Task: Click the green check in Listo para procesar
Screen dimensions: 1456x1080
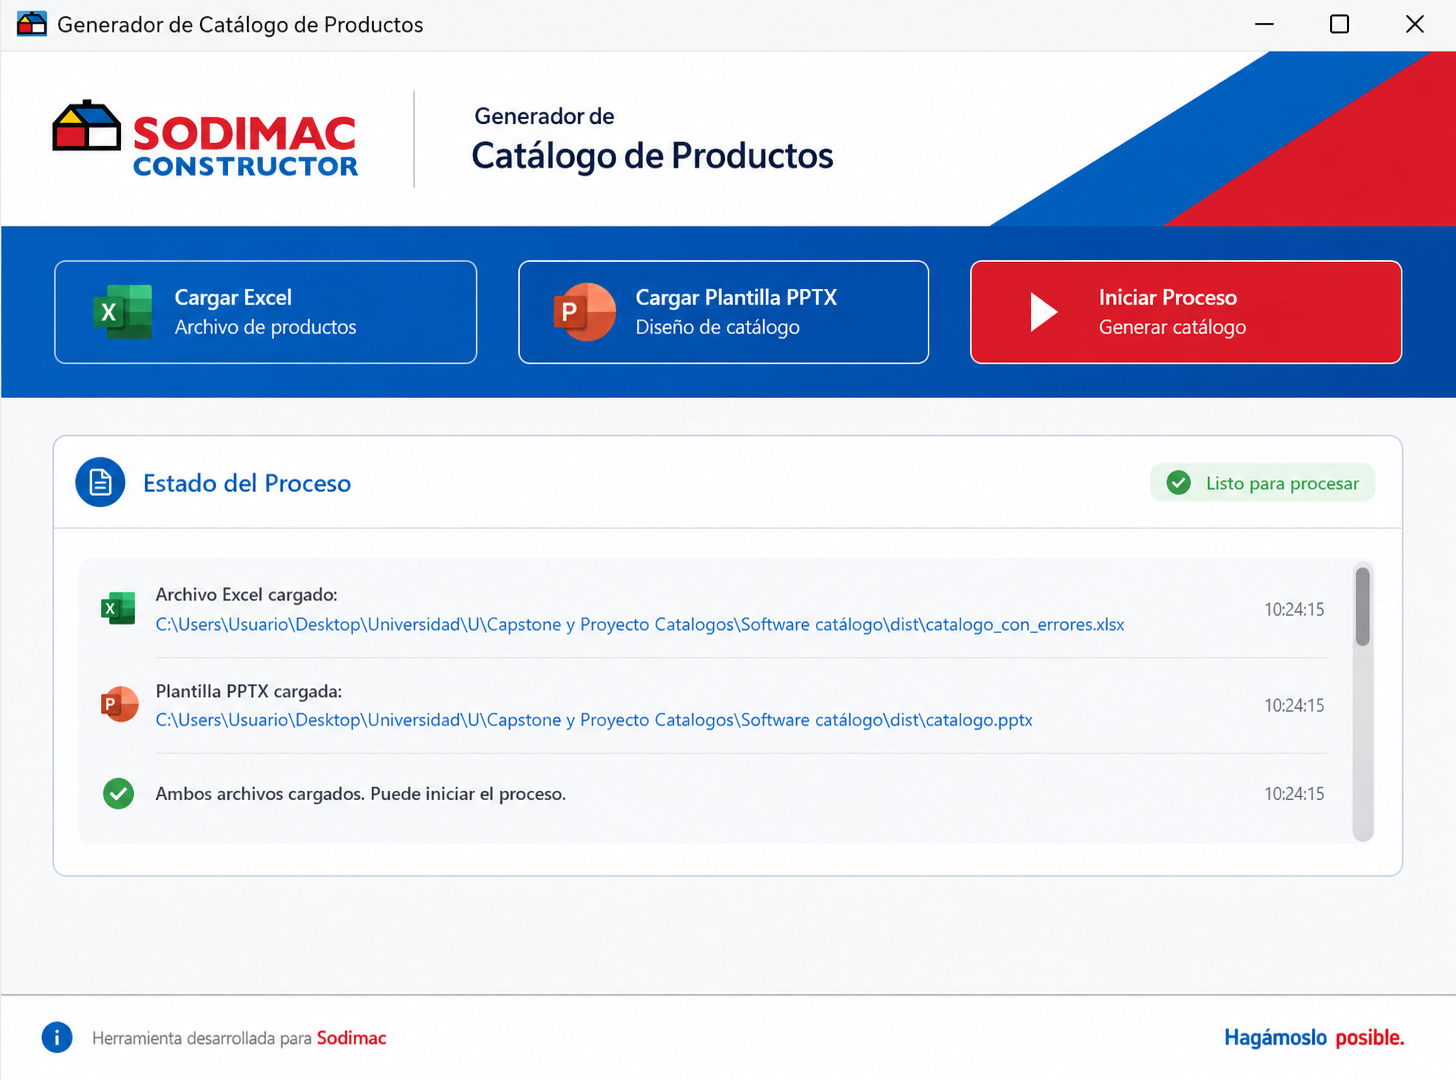Action: pyautogui.click(x=1179, y=483)
